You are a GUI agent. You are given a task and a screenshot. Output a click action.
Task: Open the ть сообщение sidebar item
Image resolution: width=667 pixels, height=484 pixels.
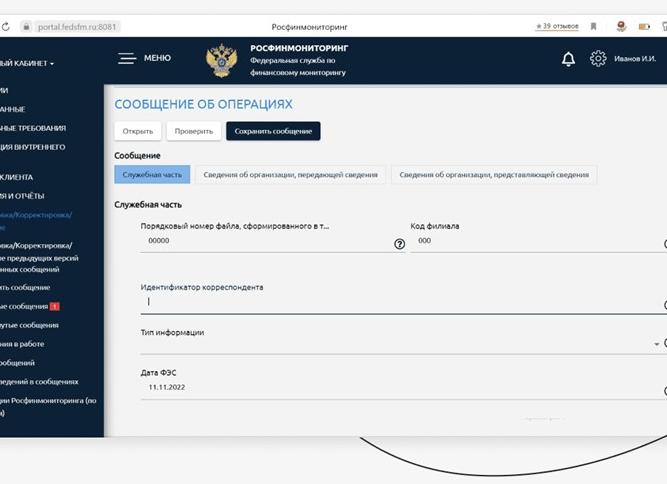pyautogui.click(x=25, y=288)
